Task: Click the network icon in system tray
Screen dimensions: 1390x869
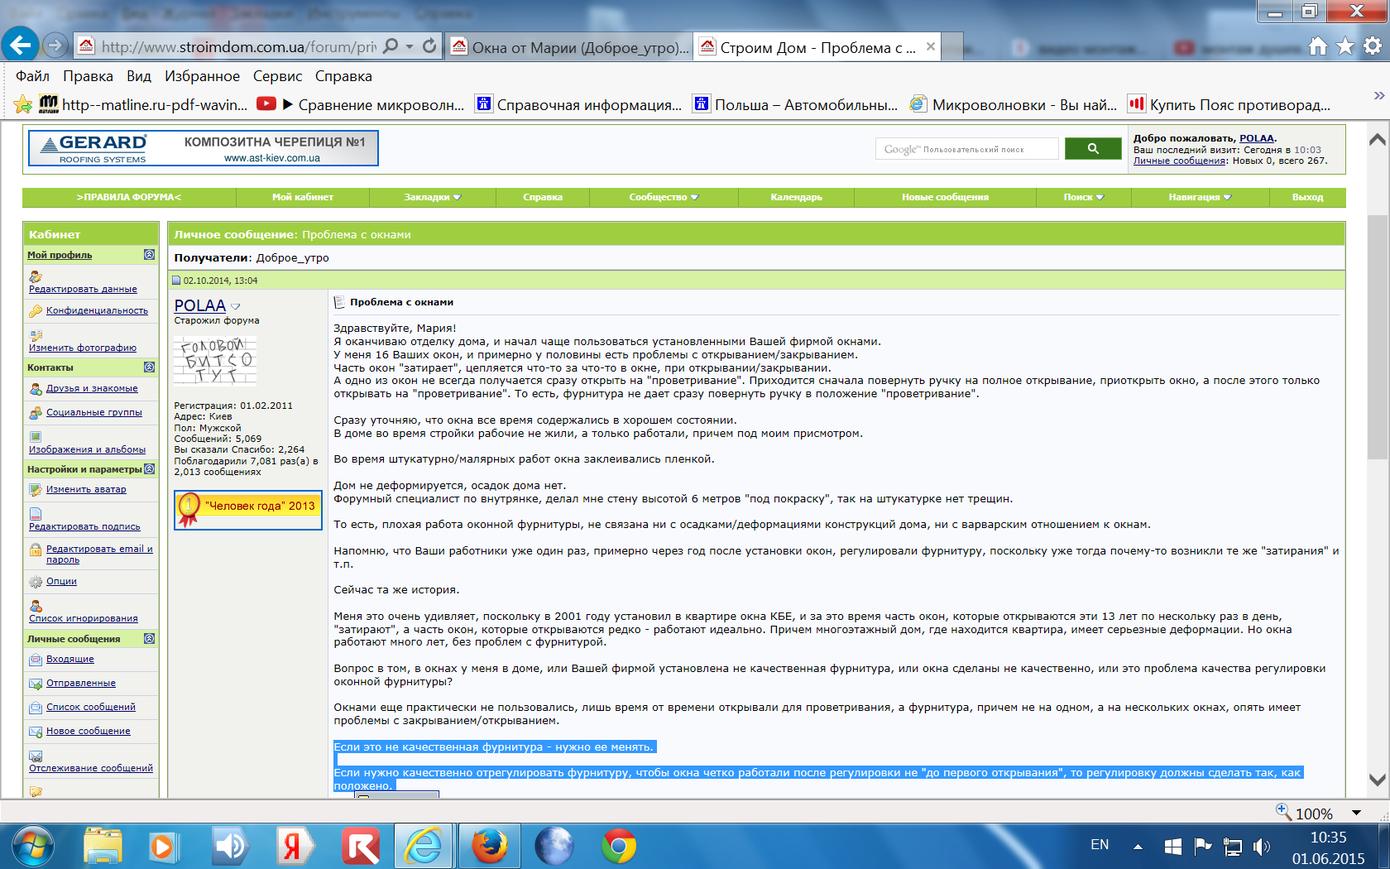Action: click(1233, 846)
